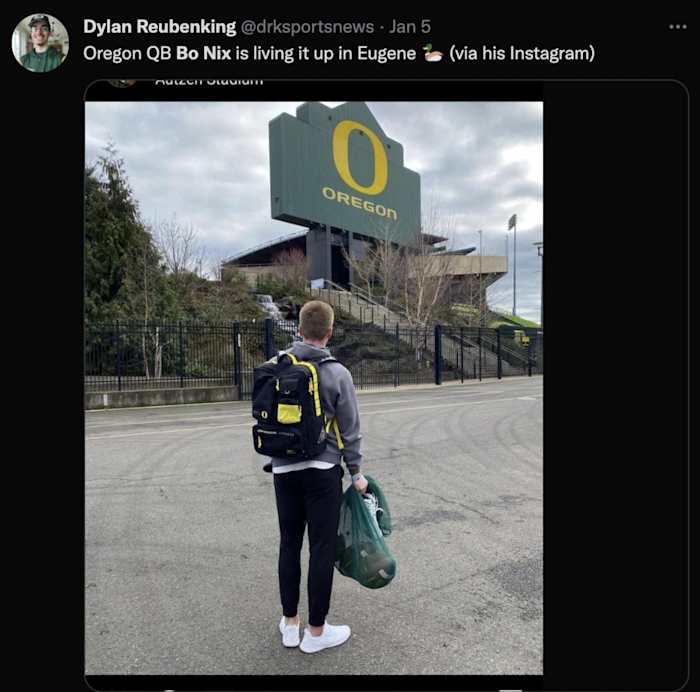This screenshot has height=692, width=700.
Task: Open Dylan Reubenking's profile via display name
Action: 160,27
